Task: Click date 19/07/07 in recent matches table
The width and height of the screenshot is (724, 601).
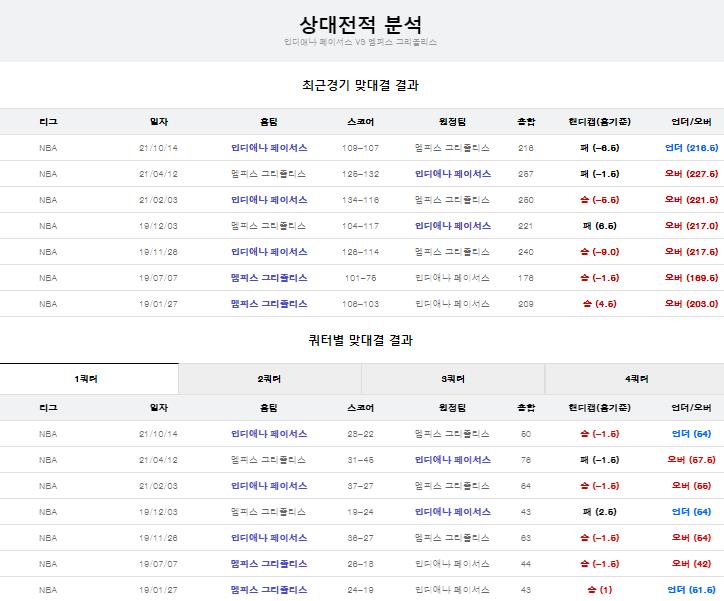Action: pos(158,278)
